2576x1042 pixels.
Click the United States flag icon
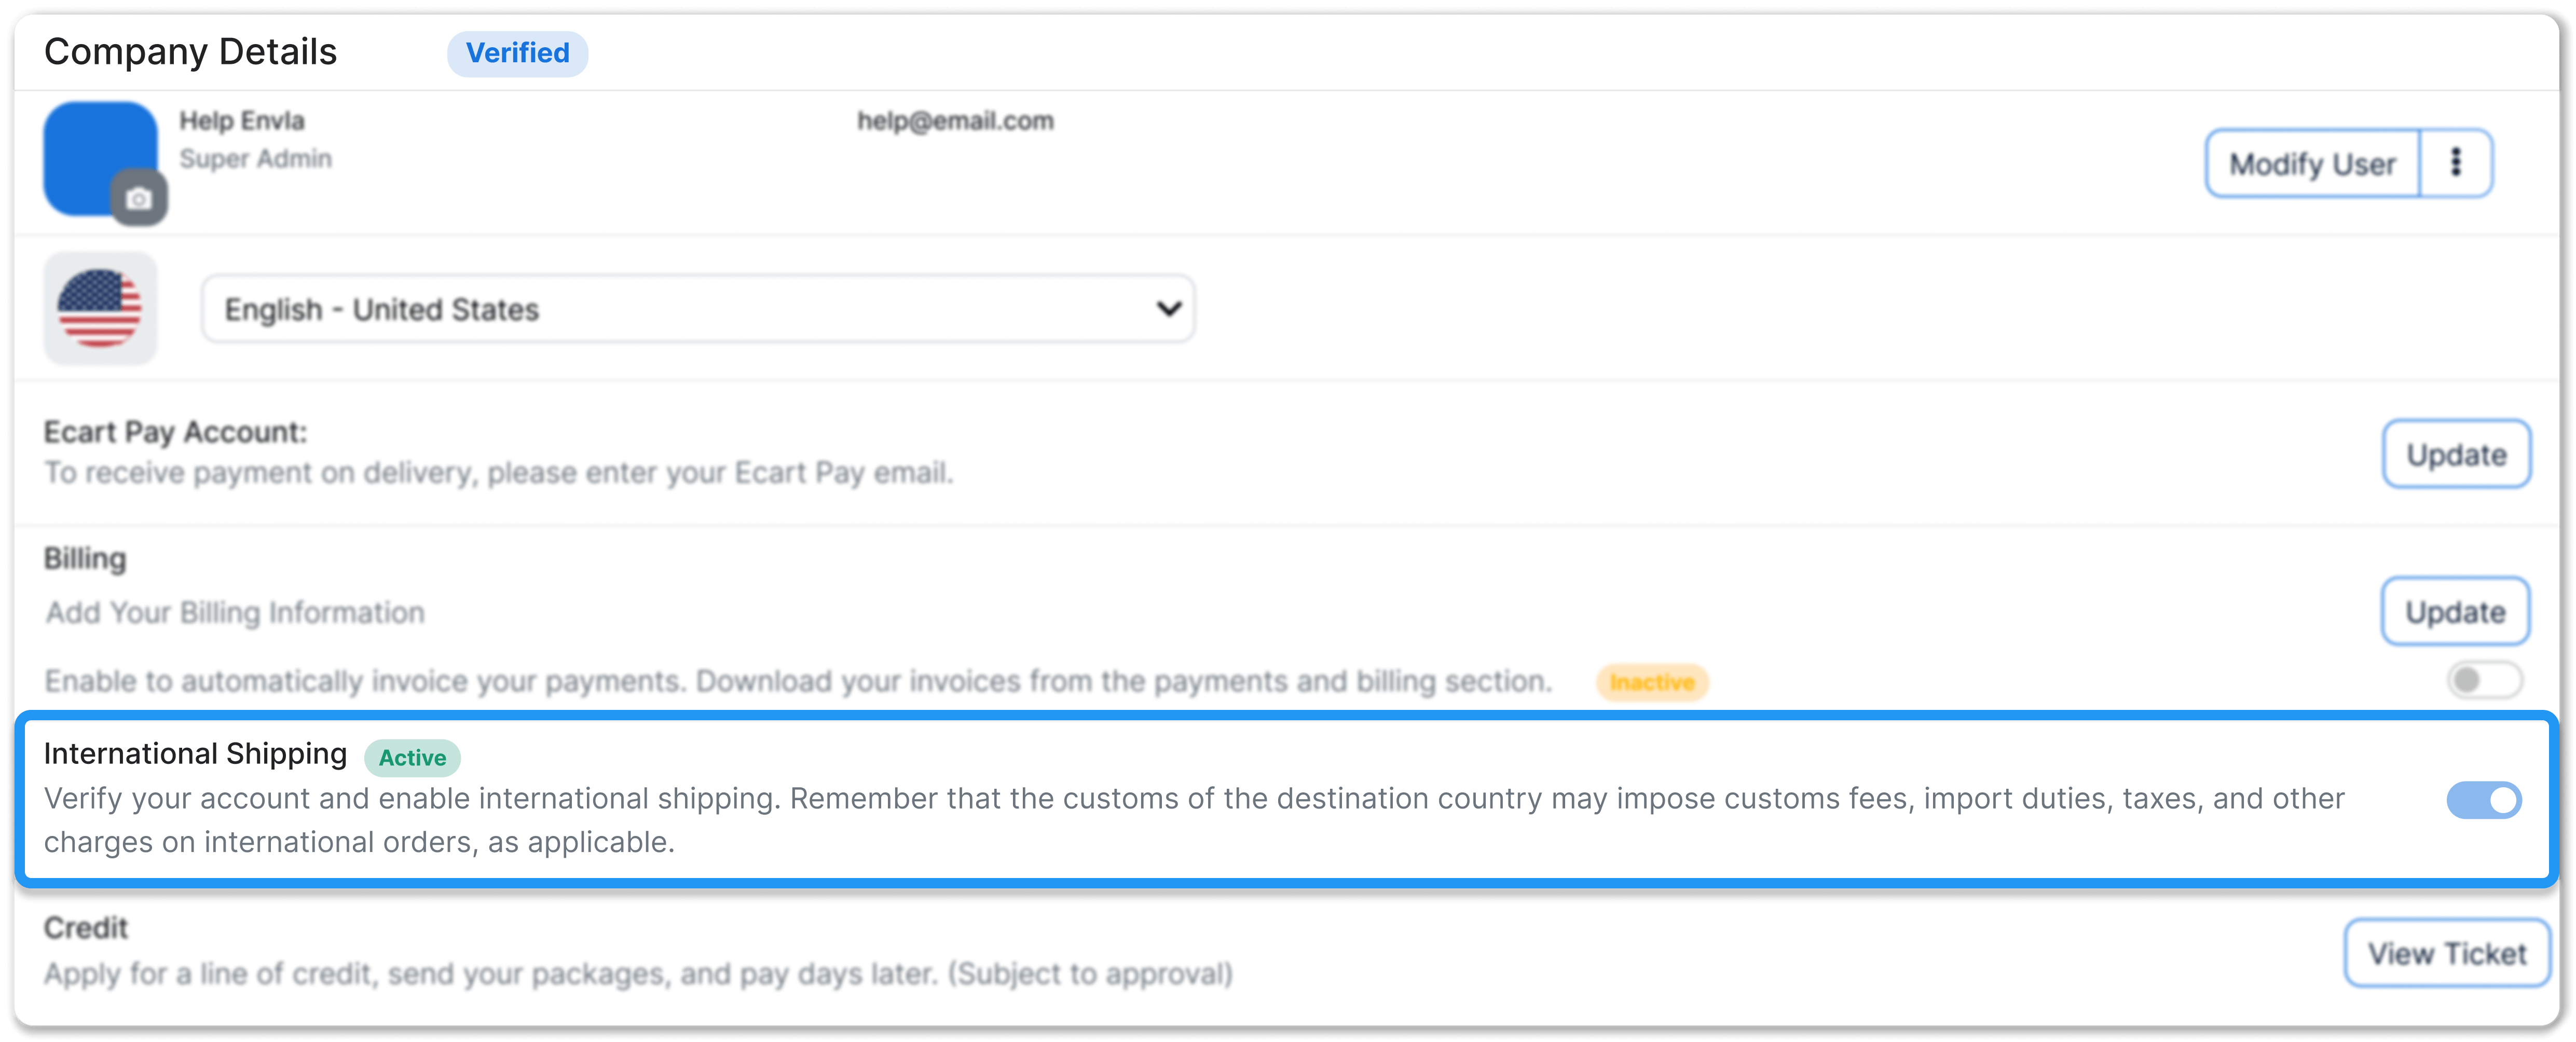(x=100, y=308)
